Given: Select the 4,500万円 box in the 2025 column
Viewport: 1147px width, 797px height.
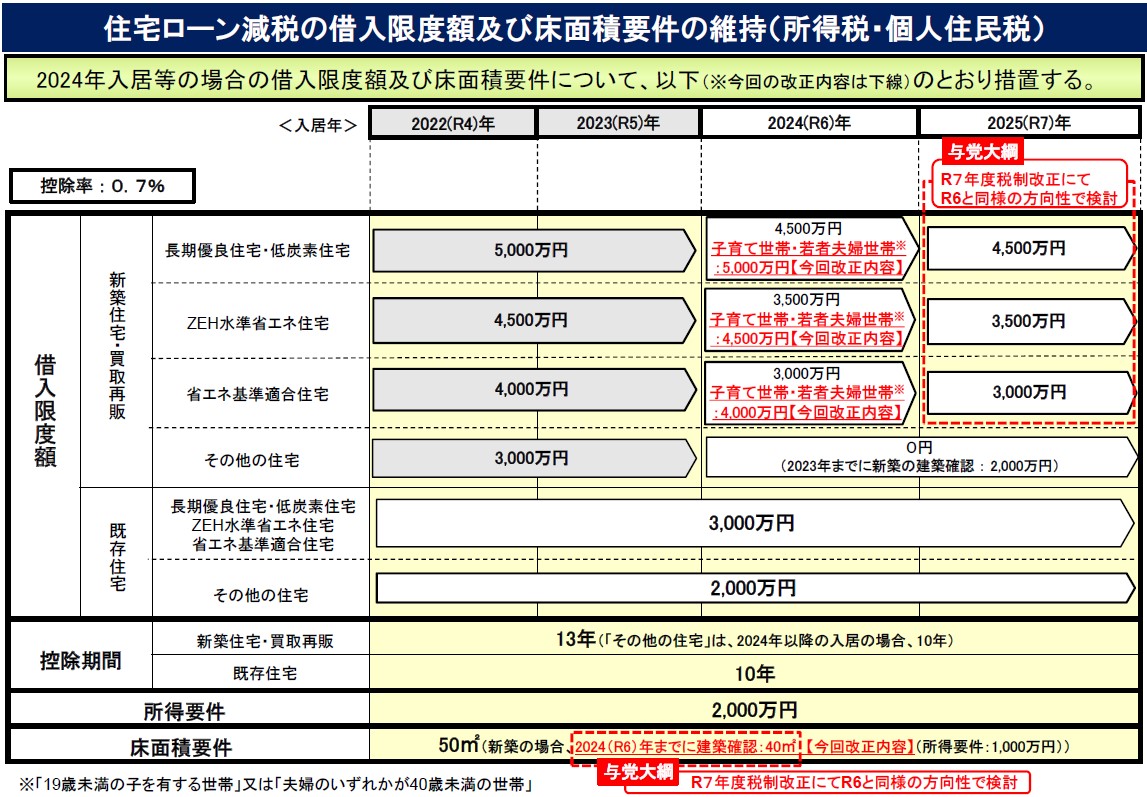Looking at the screenshot, I should tap(1030, 249).
